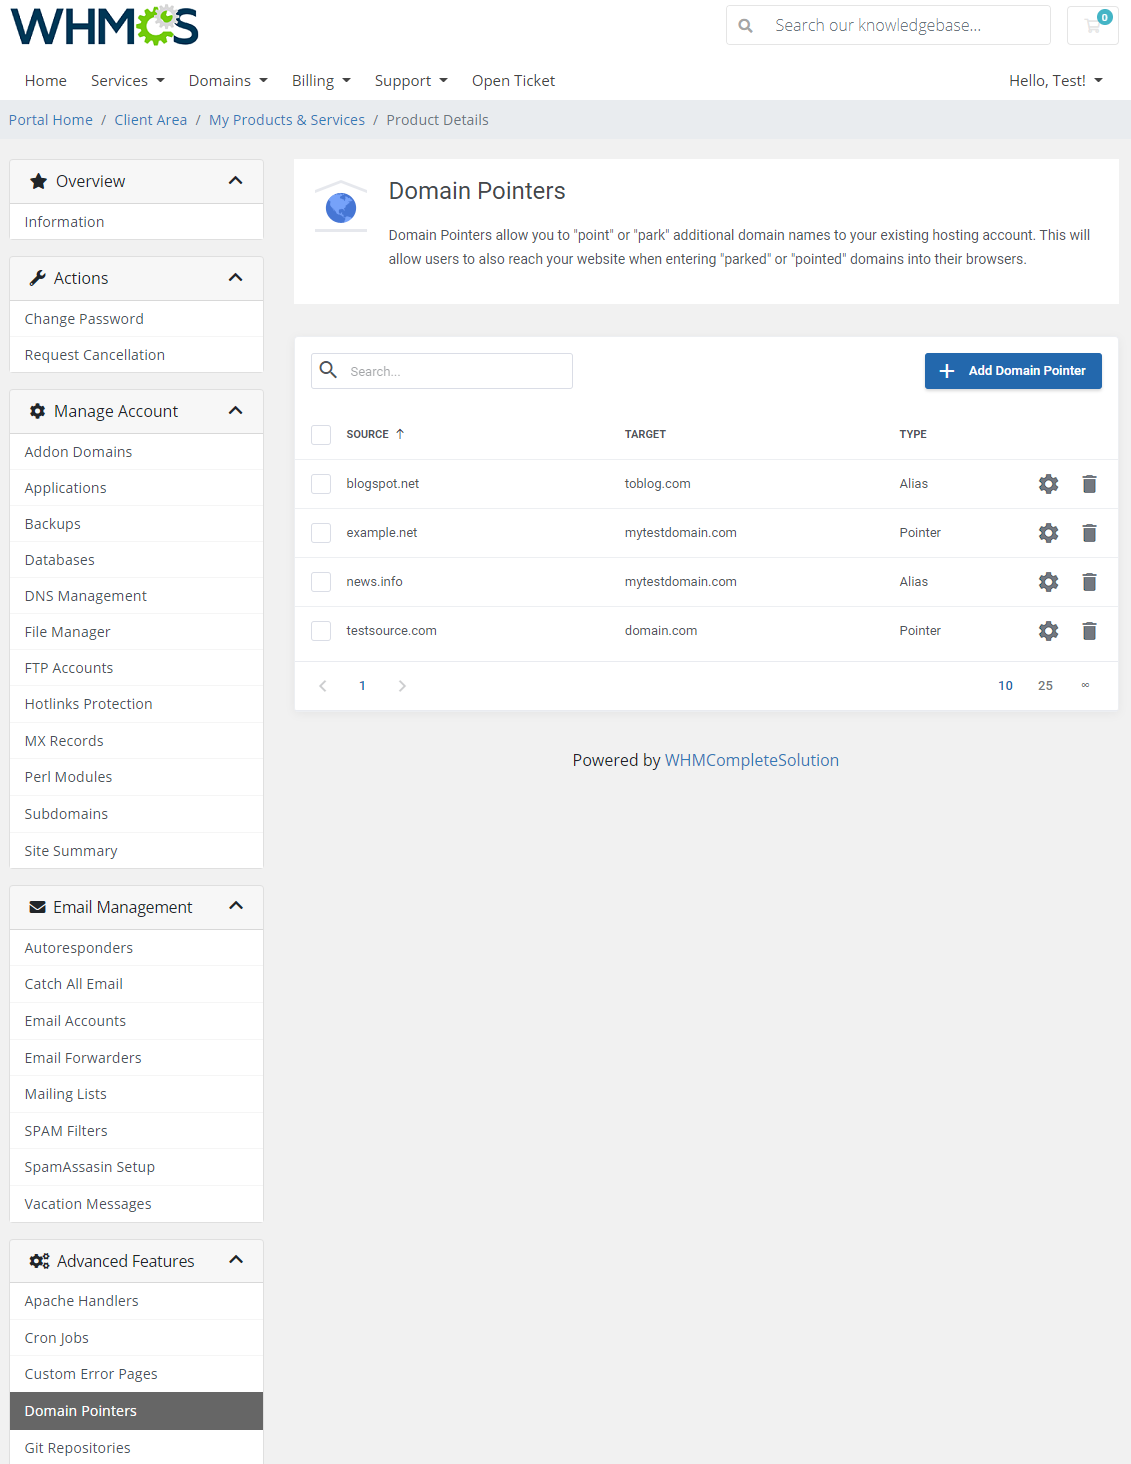Select all rows using header checkbox
This screenshot has height=1464, width=1131.
(x=321, y=435)
